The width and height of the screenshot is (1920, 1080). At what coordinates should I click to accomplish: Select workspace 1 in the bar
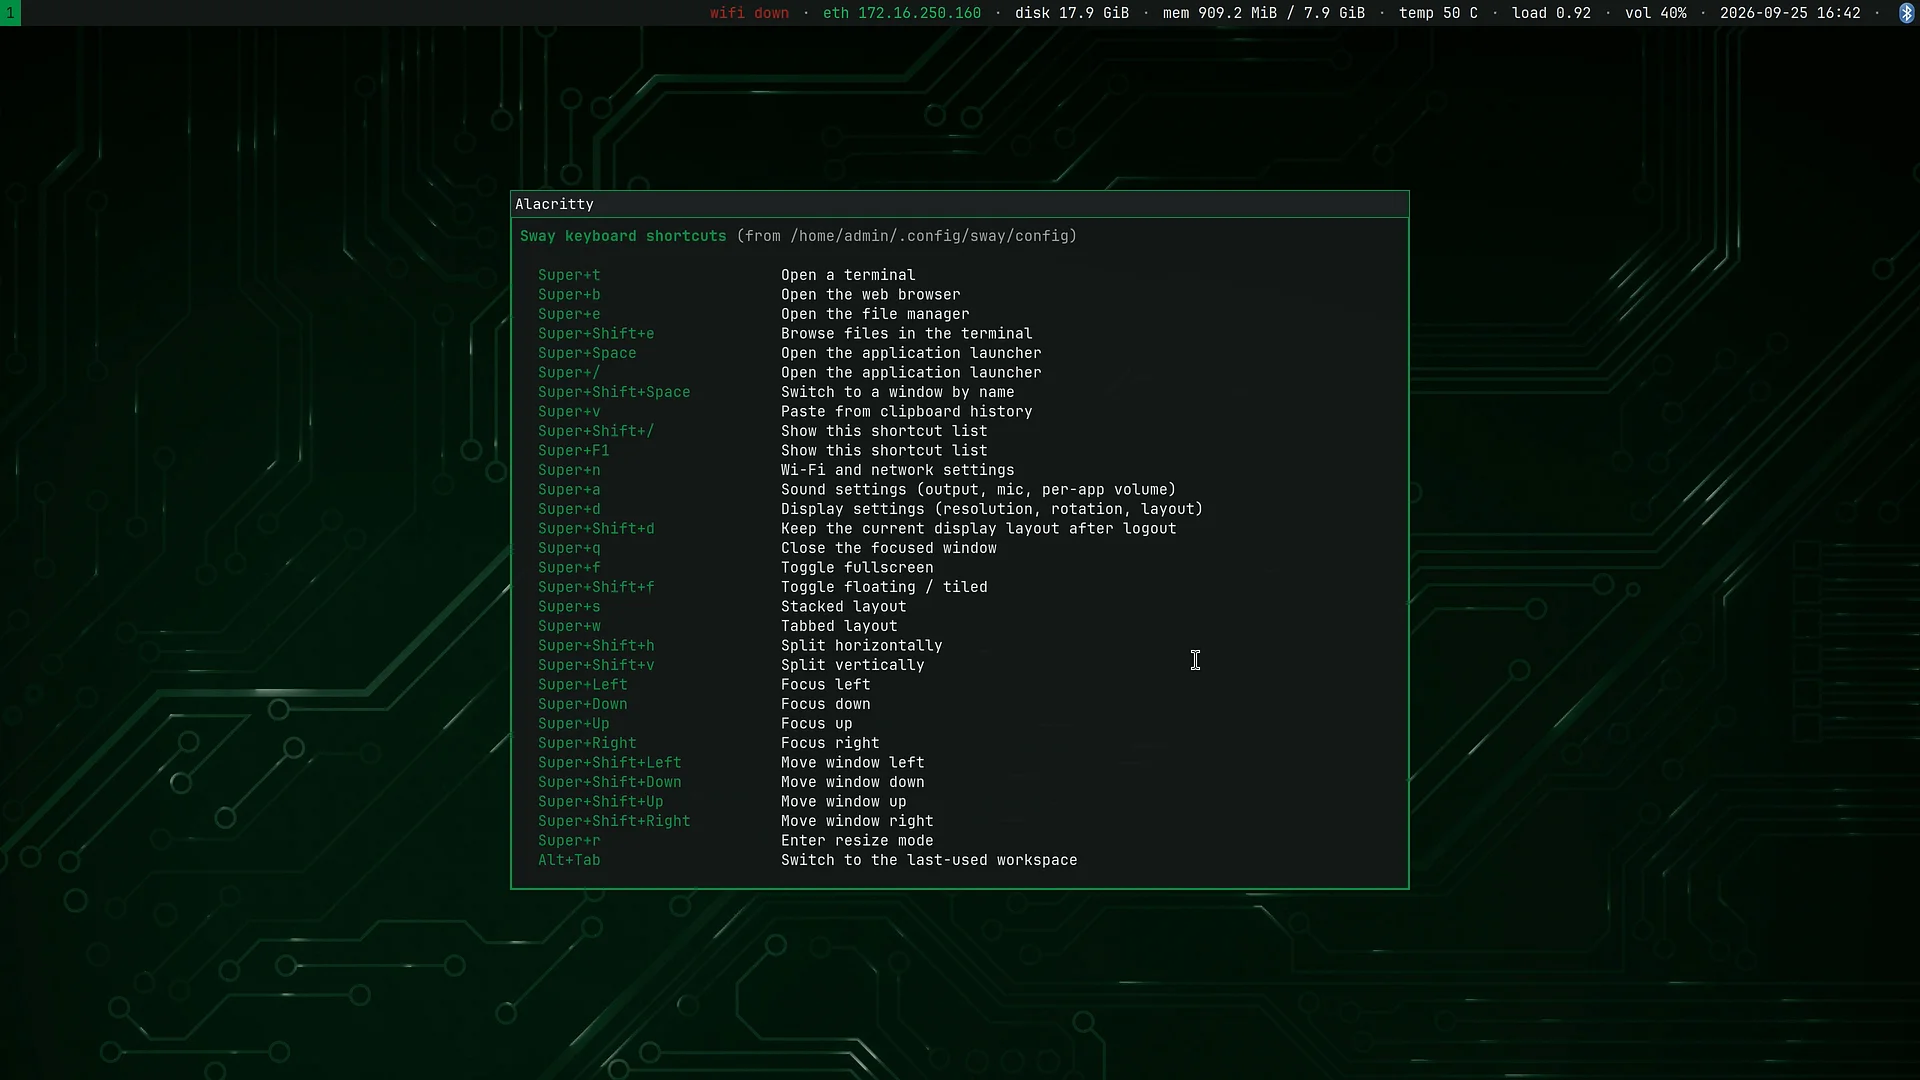[10, 13]
